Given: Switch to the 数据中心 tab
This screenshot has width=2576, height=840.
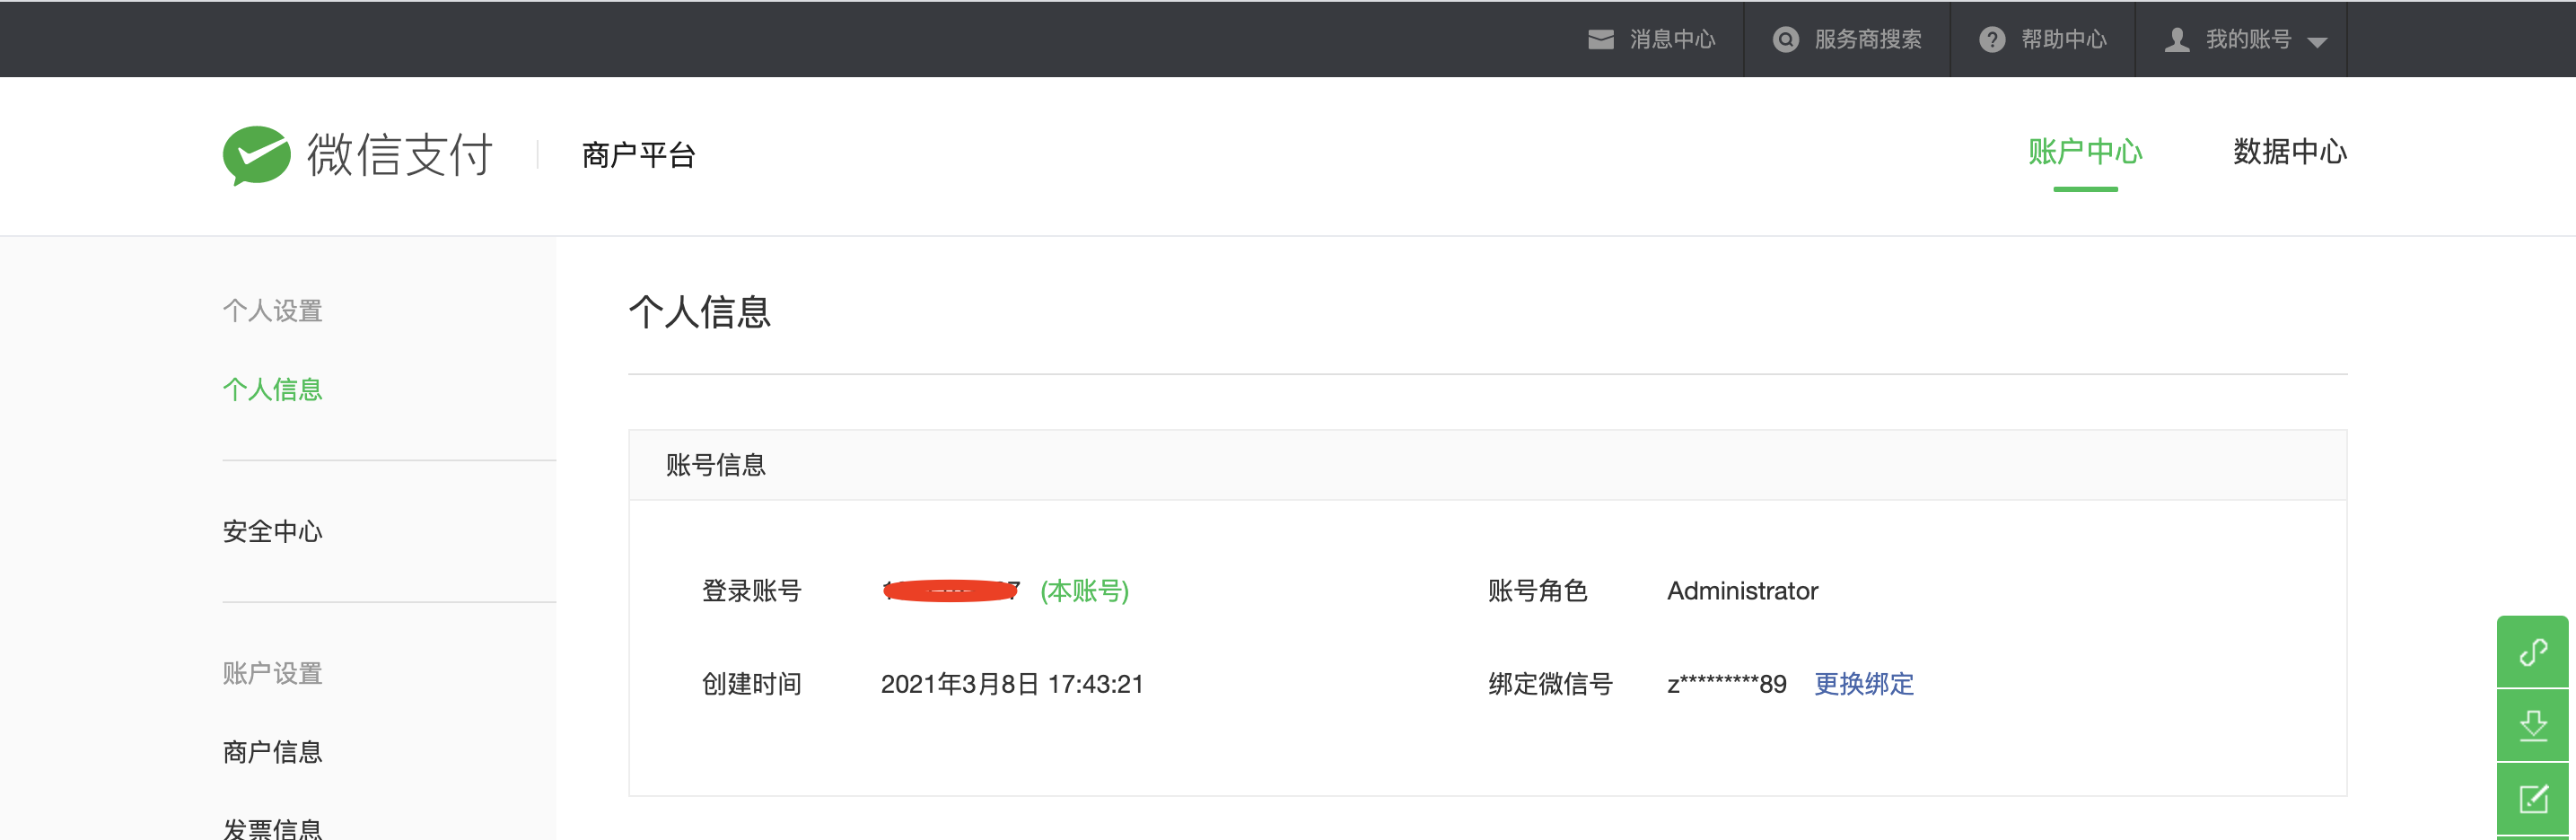Looking at the screenshot, I should (2290, 152).
